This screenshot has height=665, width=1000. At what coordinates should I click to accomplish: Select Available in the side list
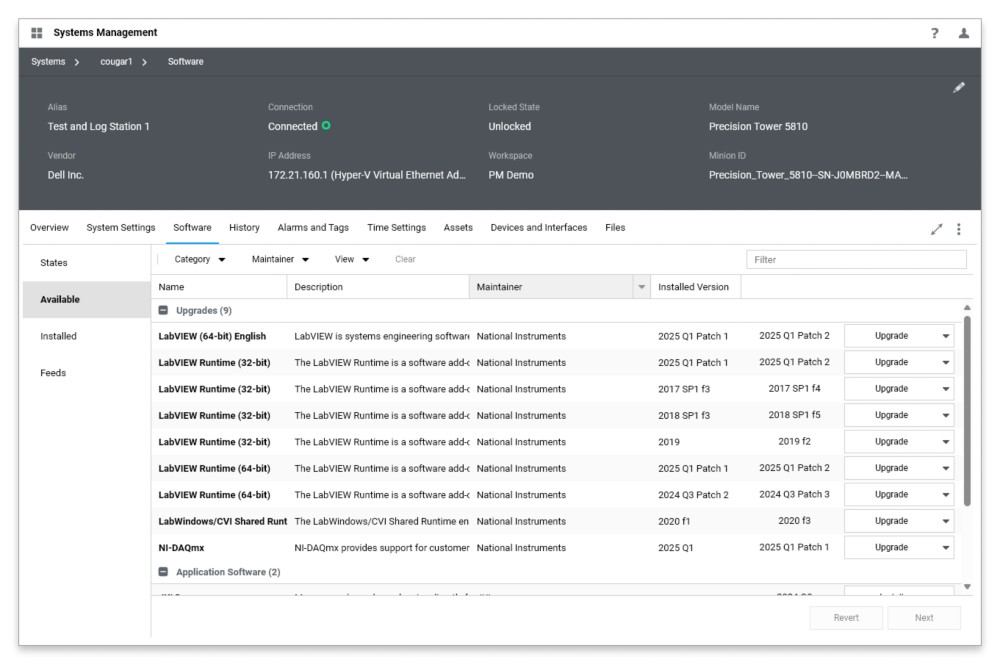pyautogui.click(x=87, y=300)
